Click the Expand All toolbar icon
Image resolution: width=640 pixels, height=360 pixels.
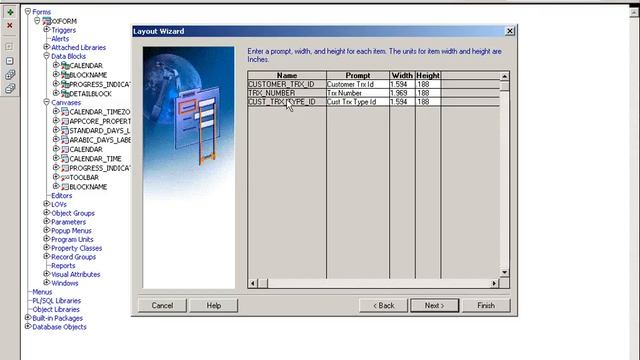coord(10,75)
